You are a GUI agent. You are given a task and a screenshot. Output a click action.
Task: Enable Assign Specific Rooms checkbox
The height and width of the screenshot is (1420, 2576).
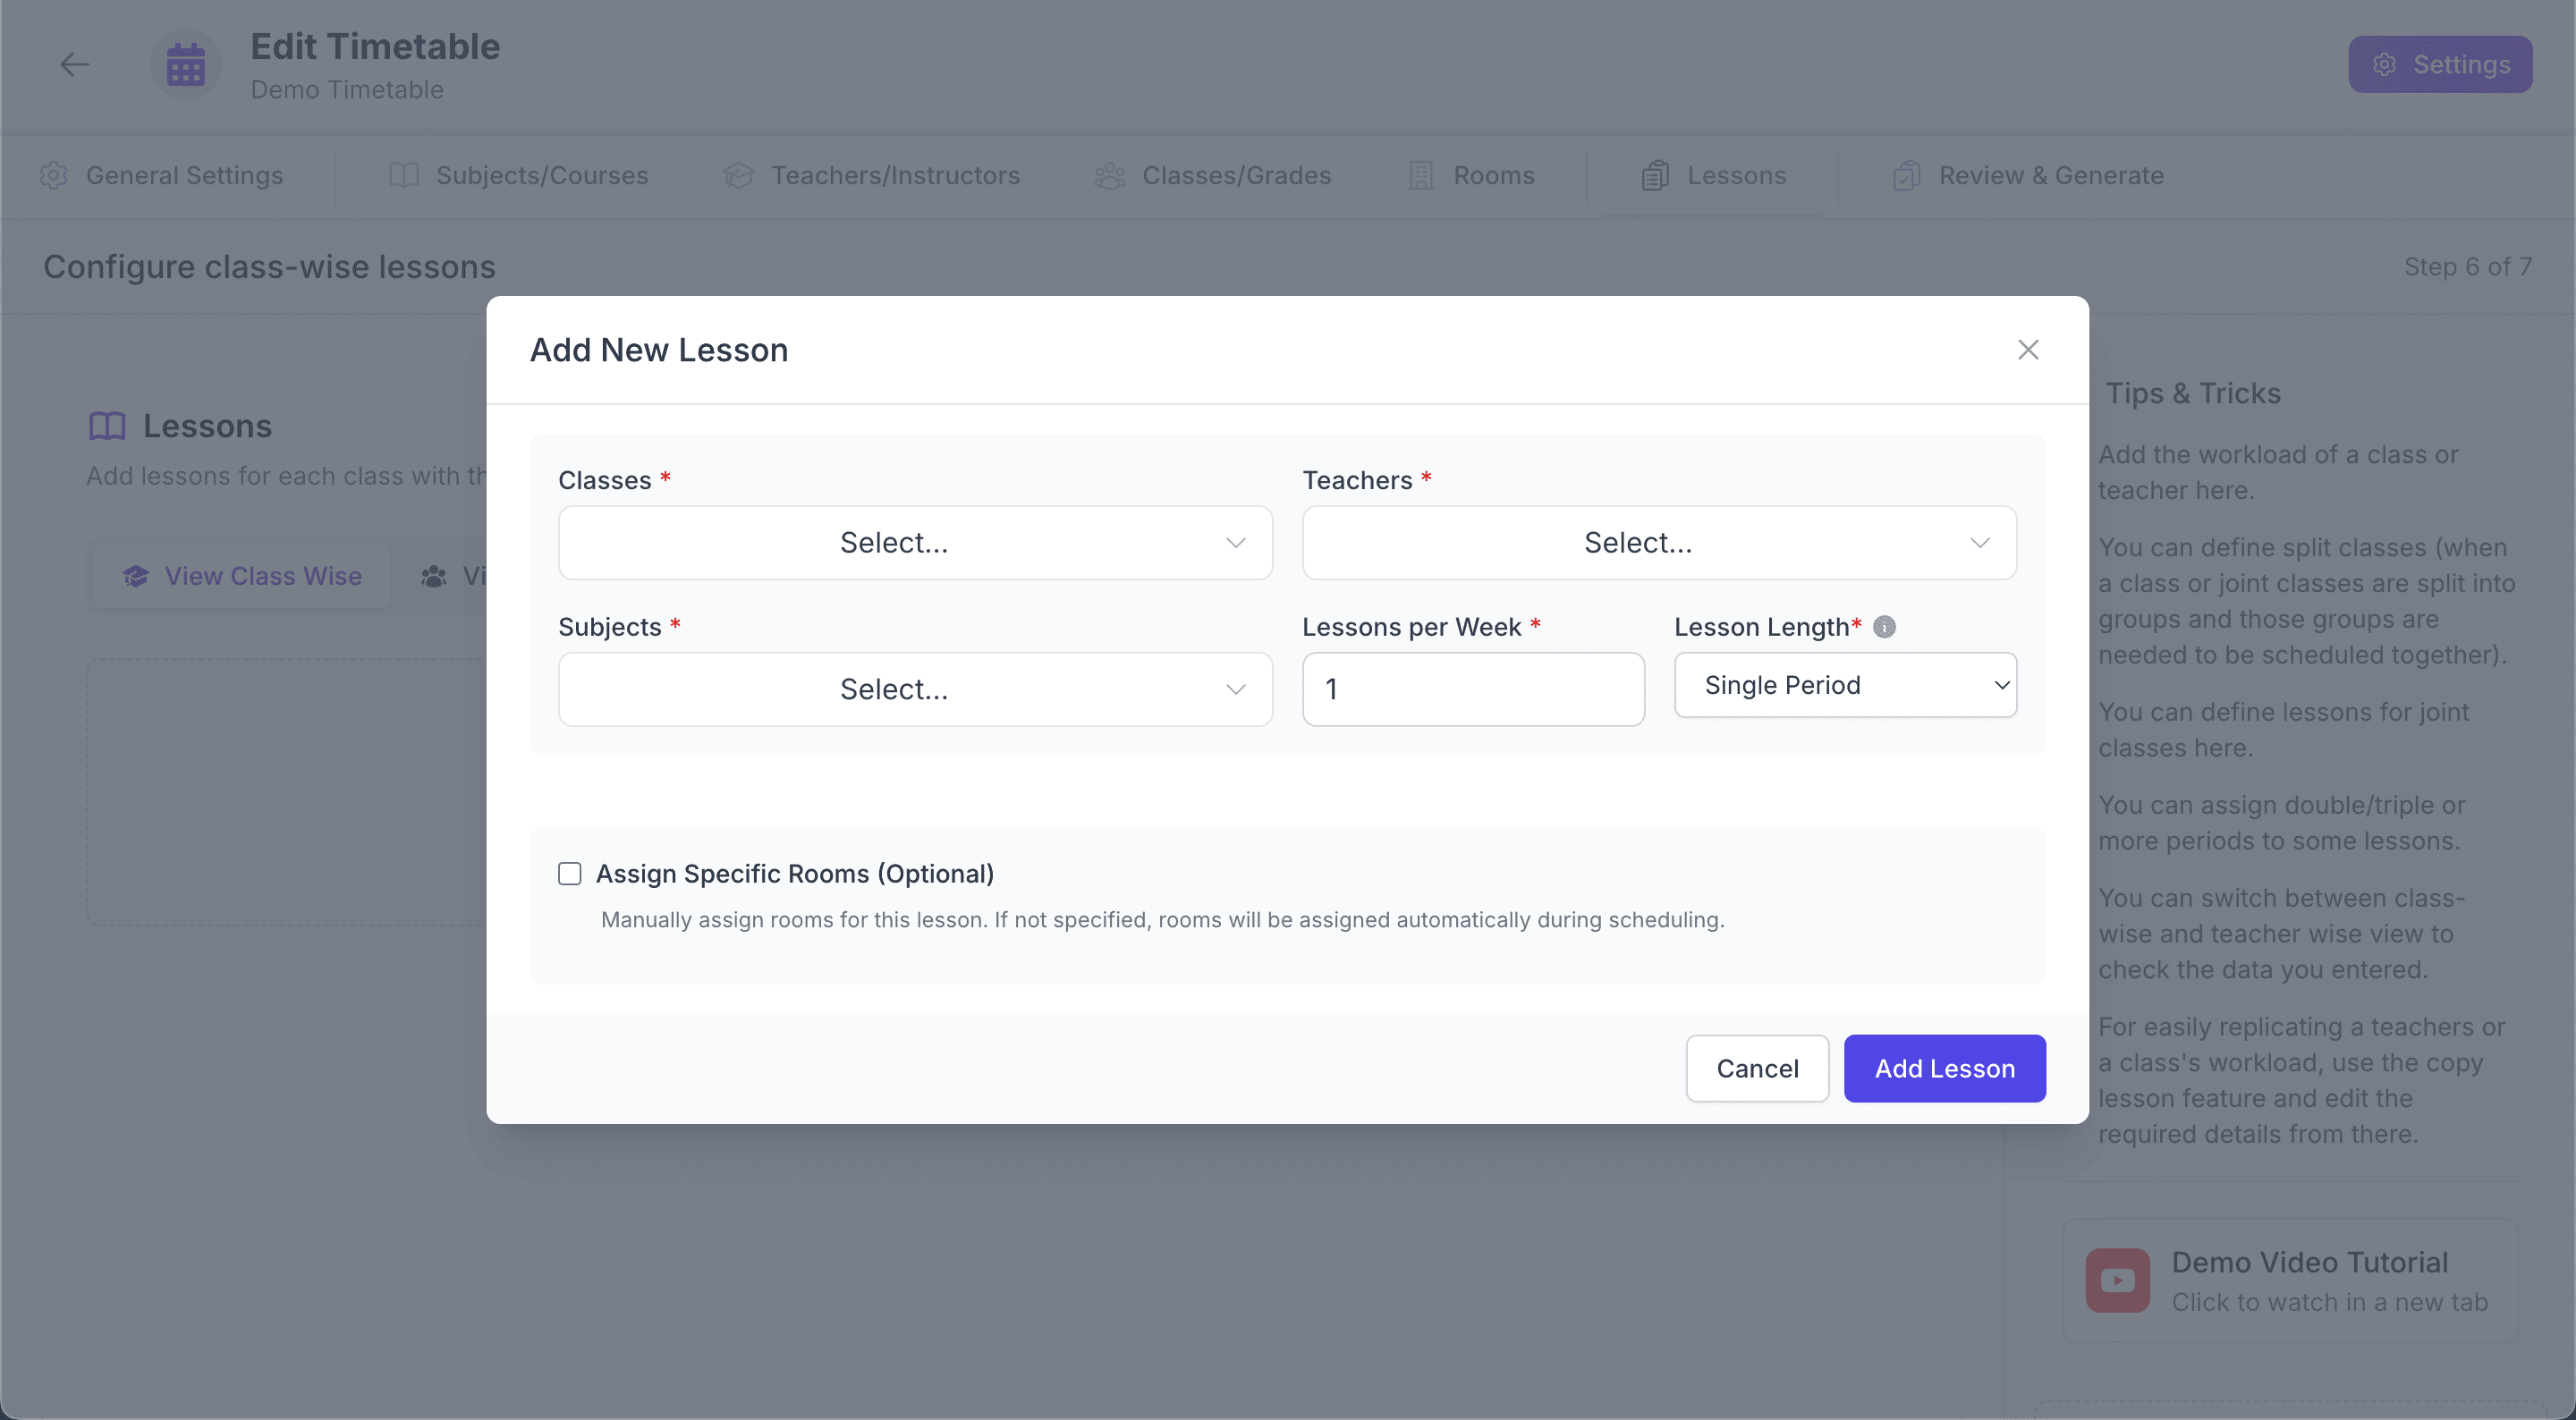(x=570, y=874)
